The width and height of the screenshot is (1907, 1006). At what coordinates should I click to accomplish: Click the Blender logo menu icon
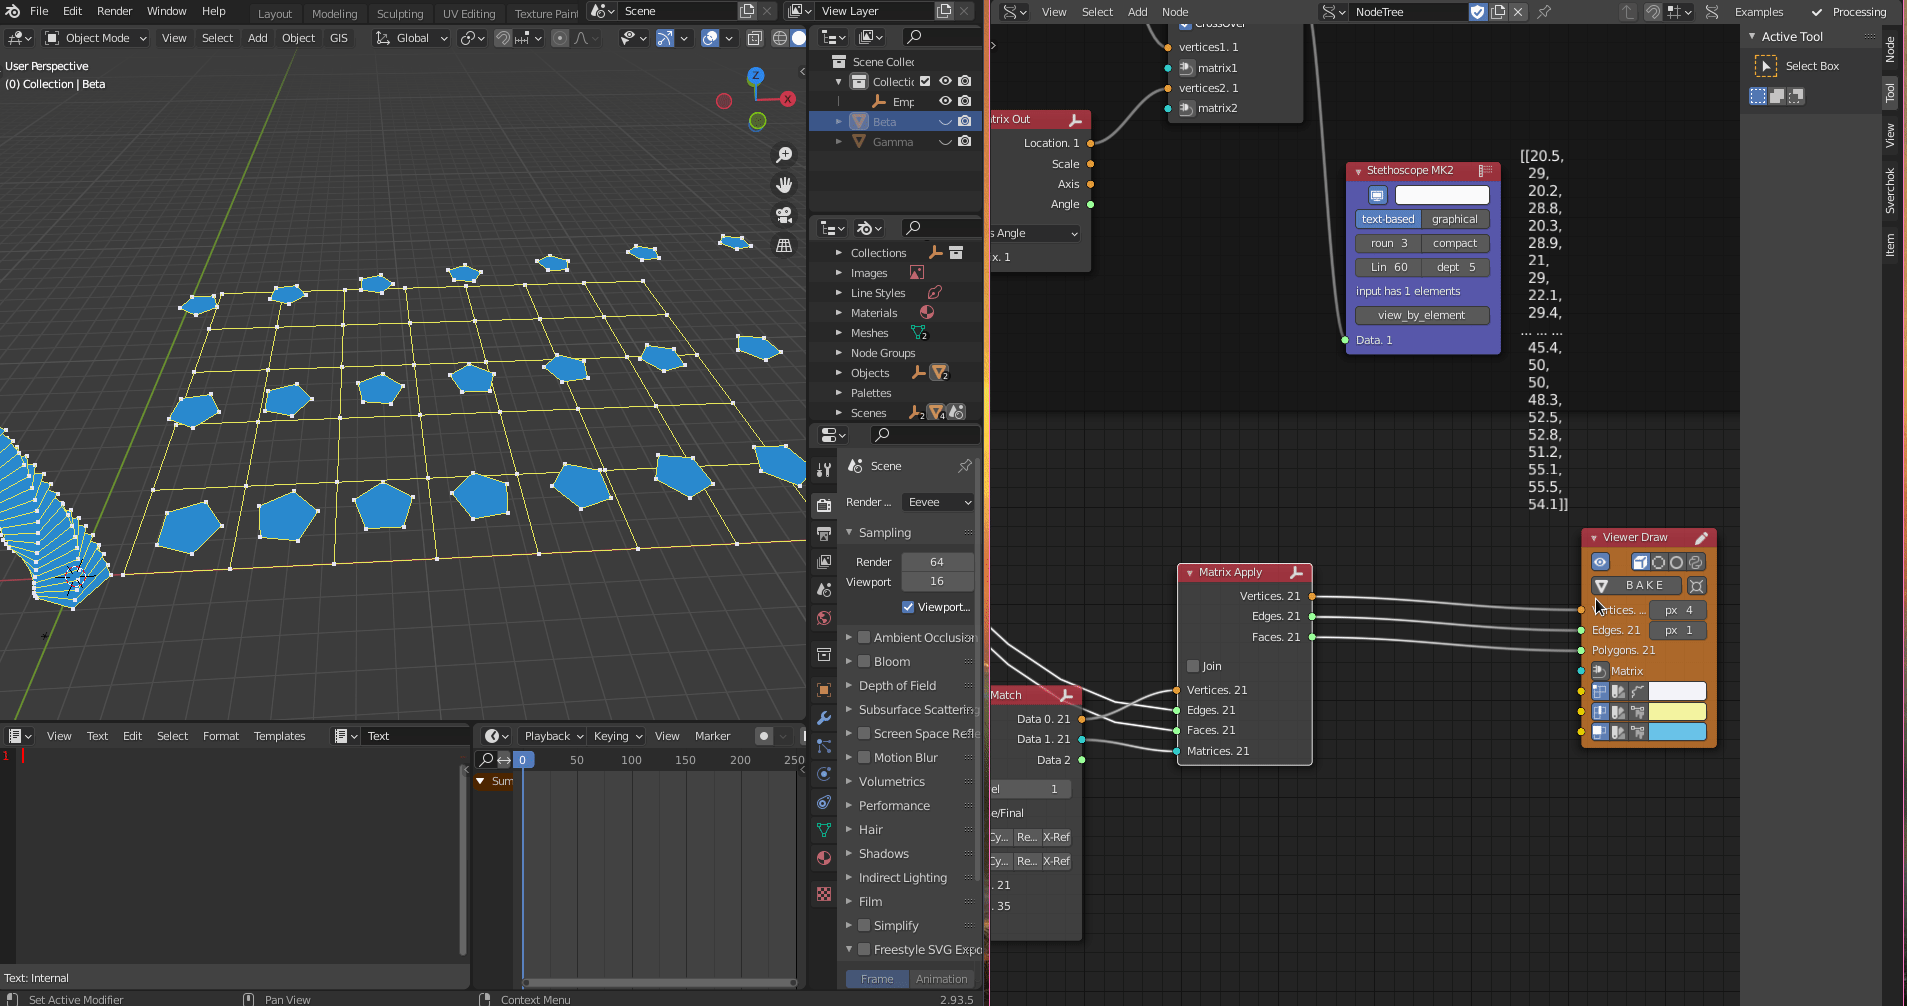12,11
